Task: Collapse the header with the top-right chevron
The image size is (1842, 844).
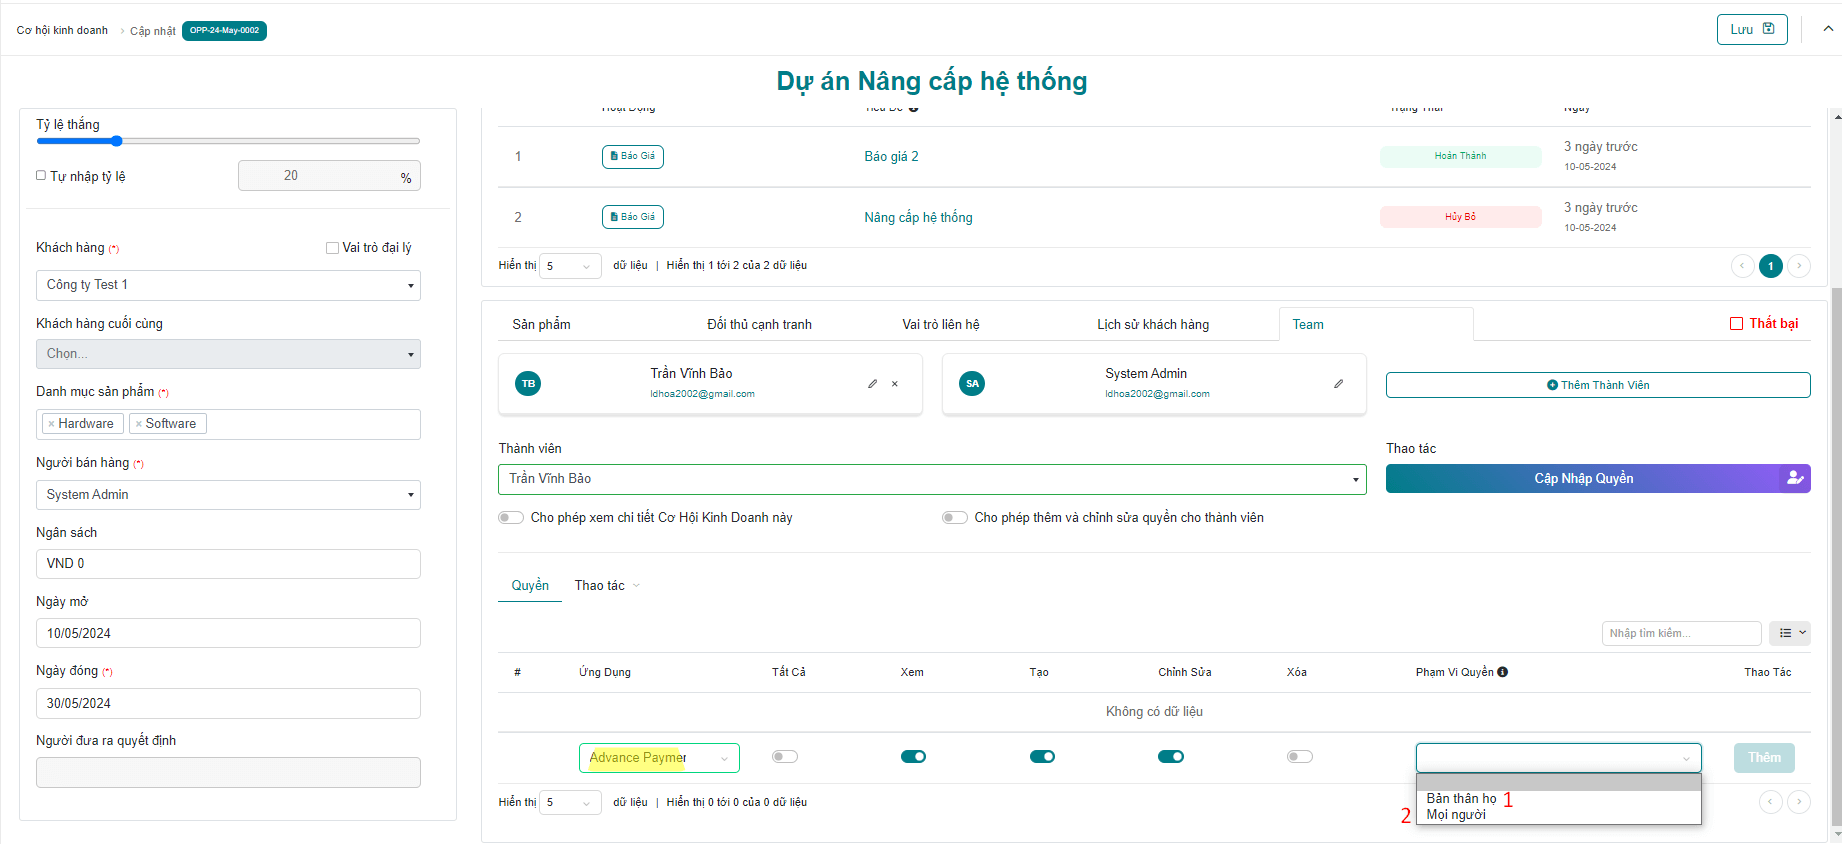Action: [1828, 29]
